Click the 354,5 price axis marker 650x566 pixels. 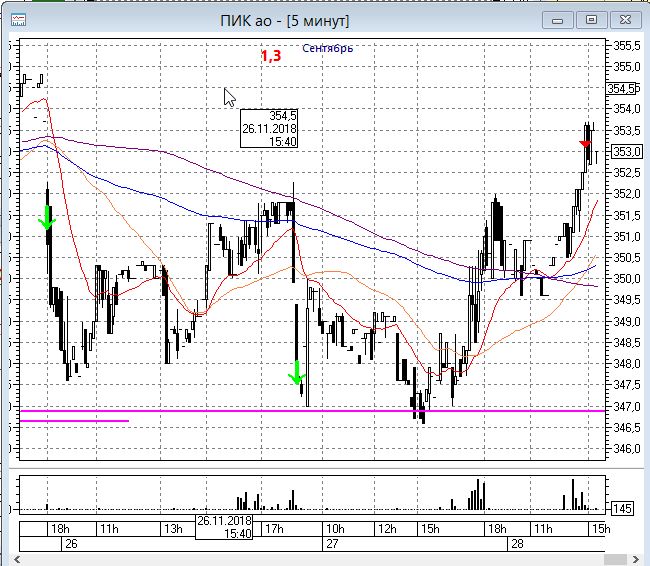pyautogui.click(x=622, y=88)
